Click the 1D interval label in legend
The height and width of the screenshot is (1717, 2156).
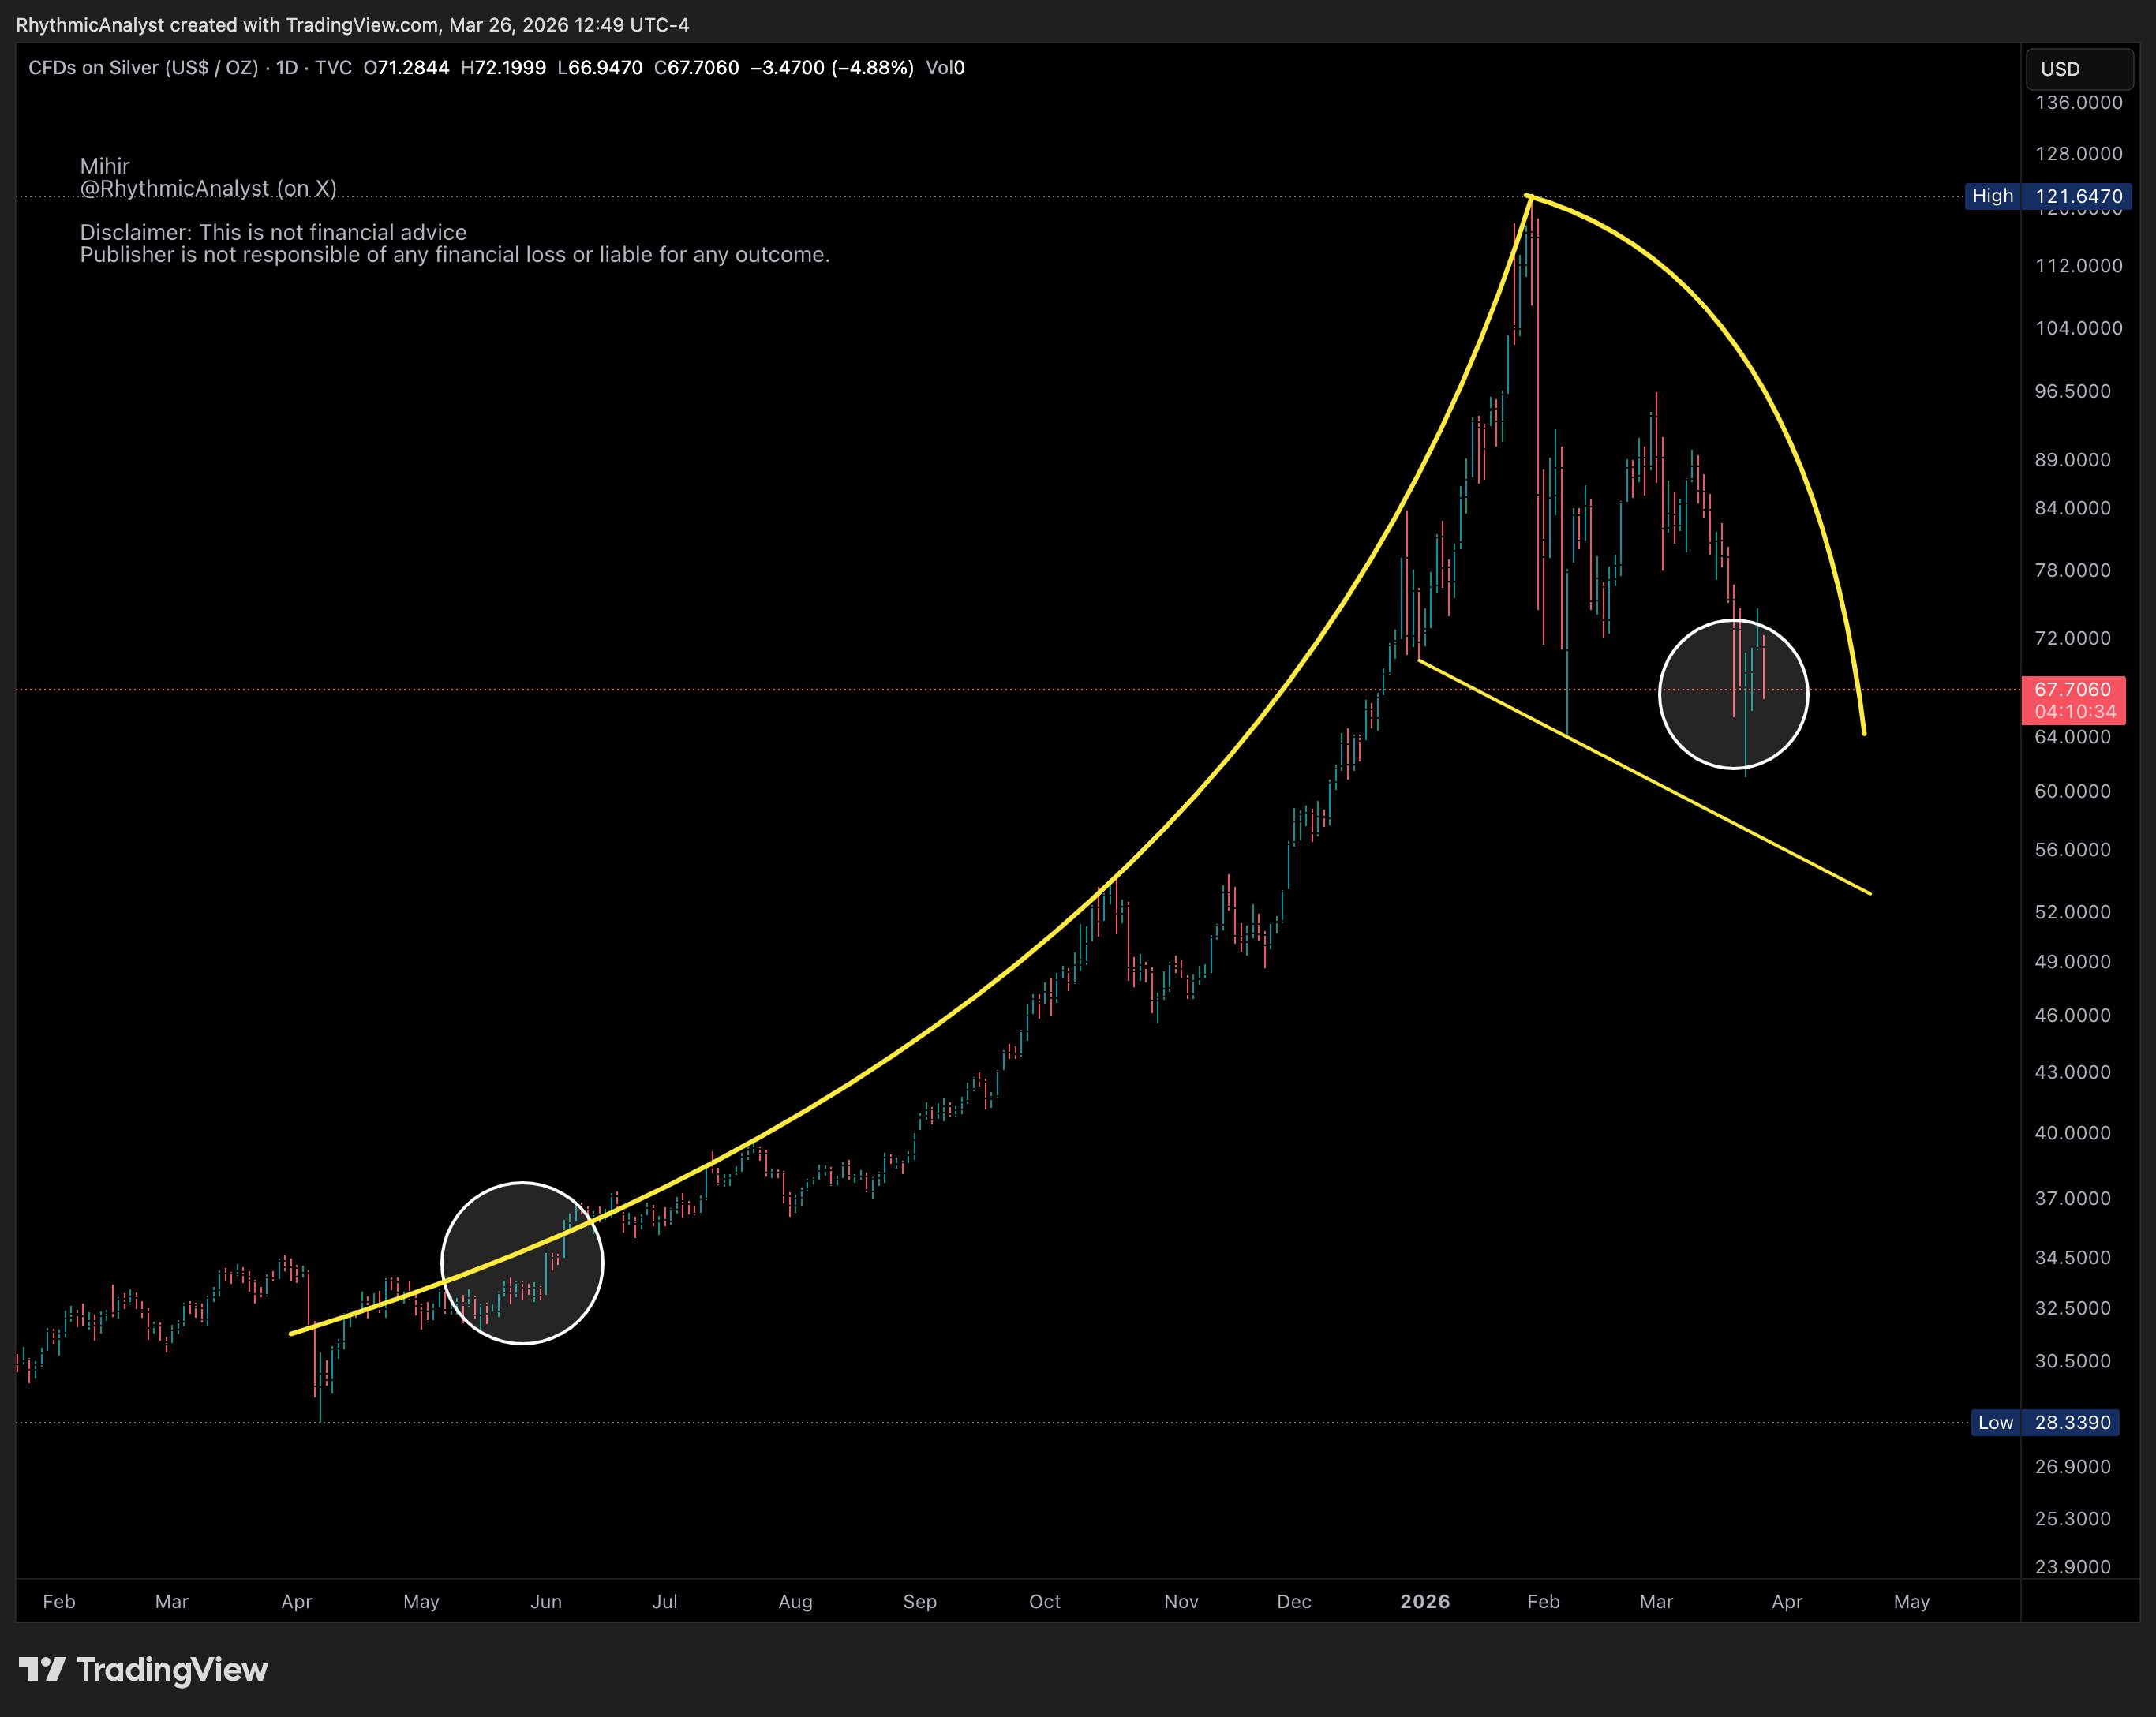287,68
